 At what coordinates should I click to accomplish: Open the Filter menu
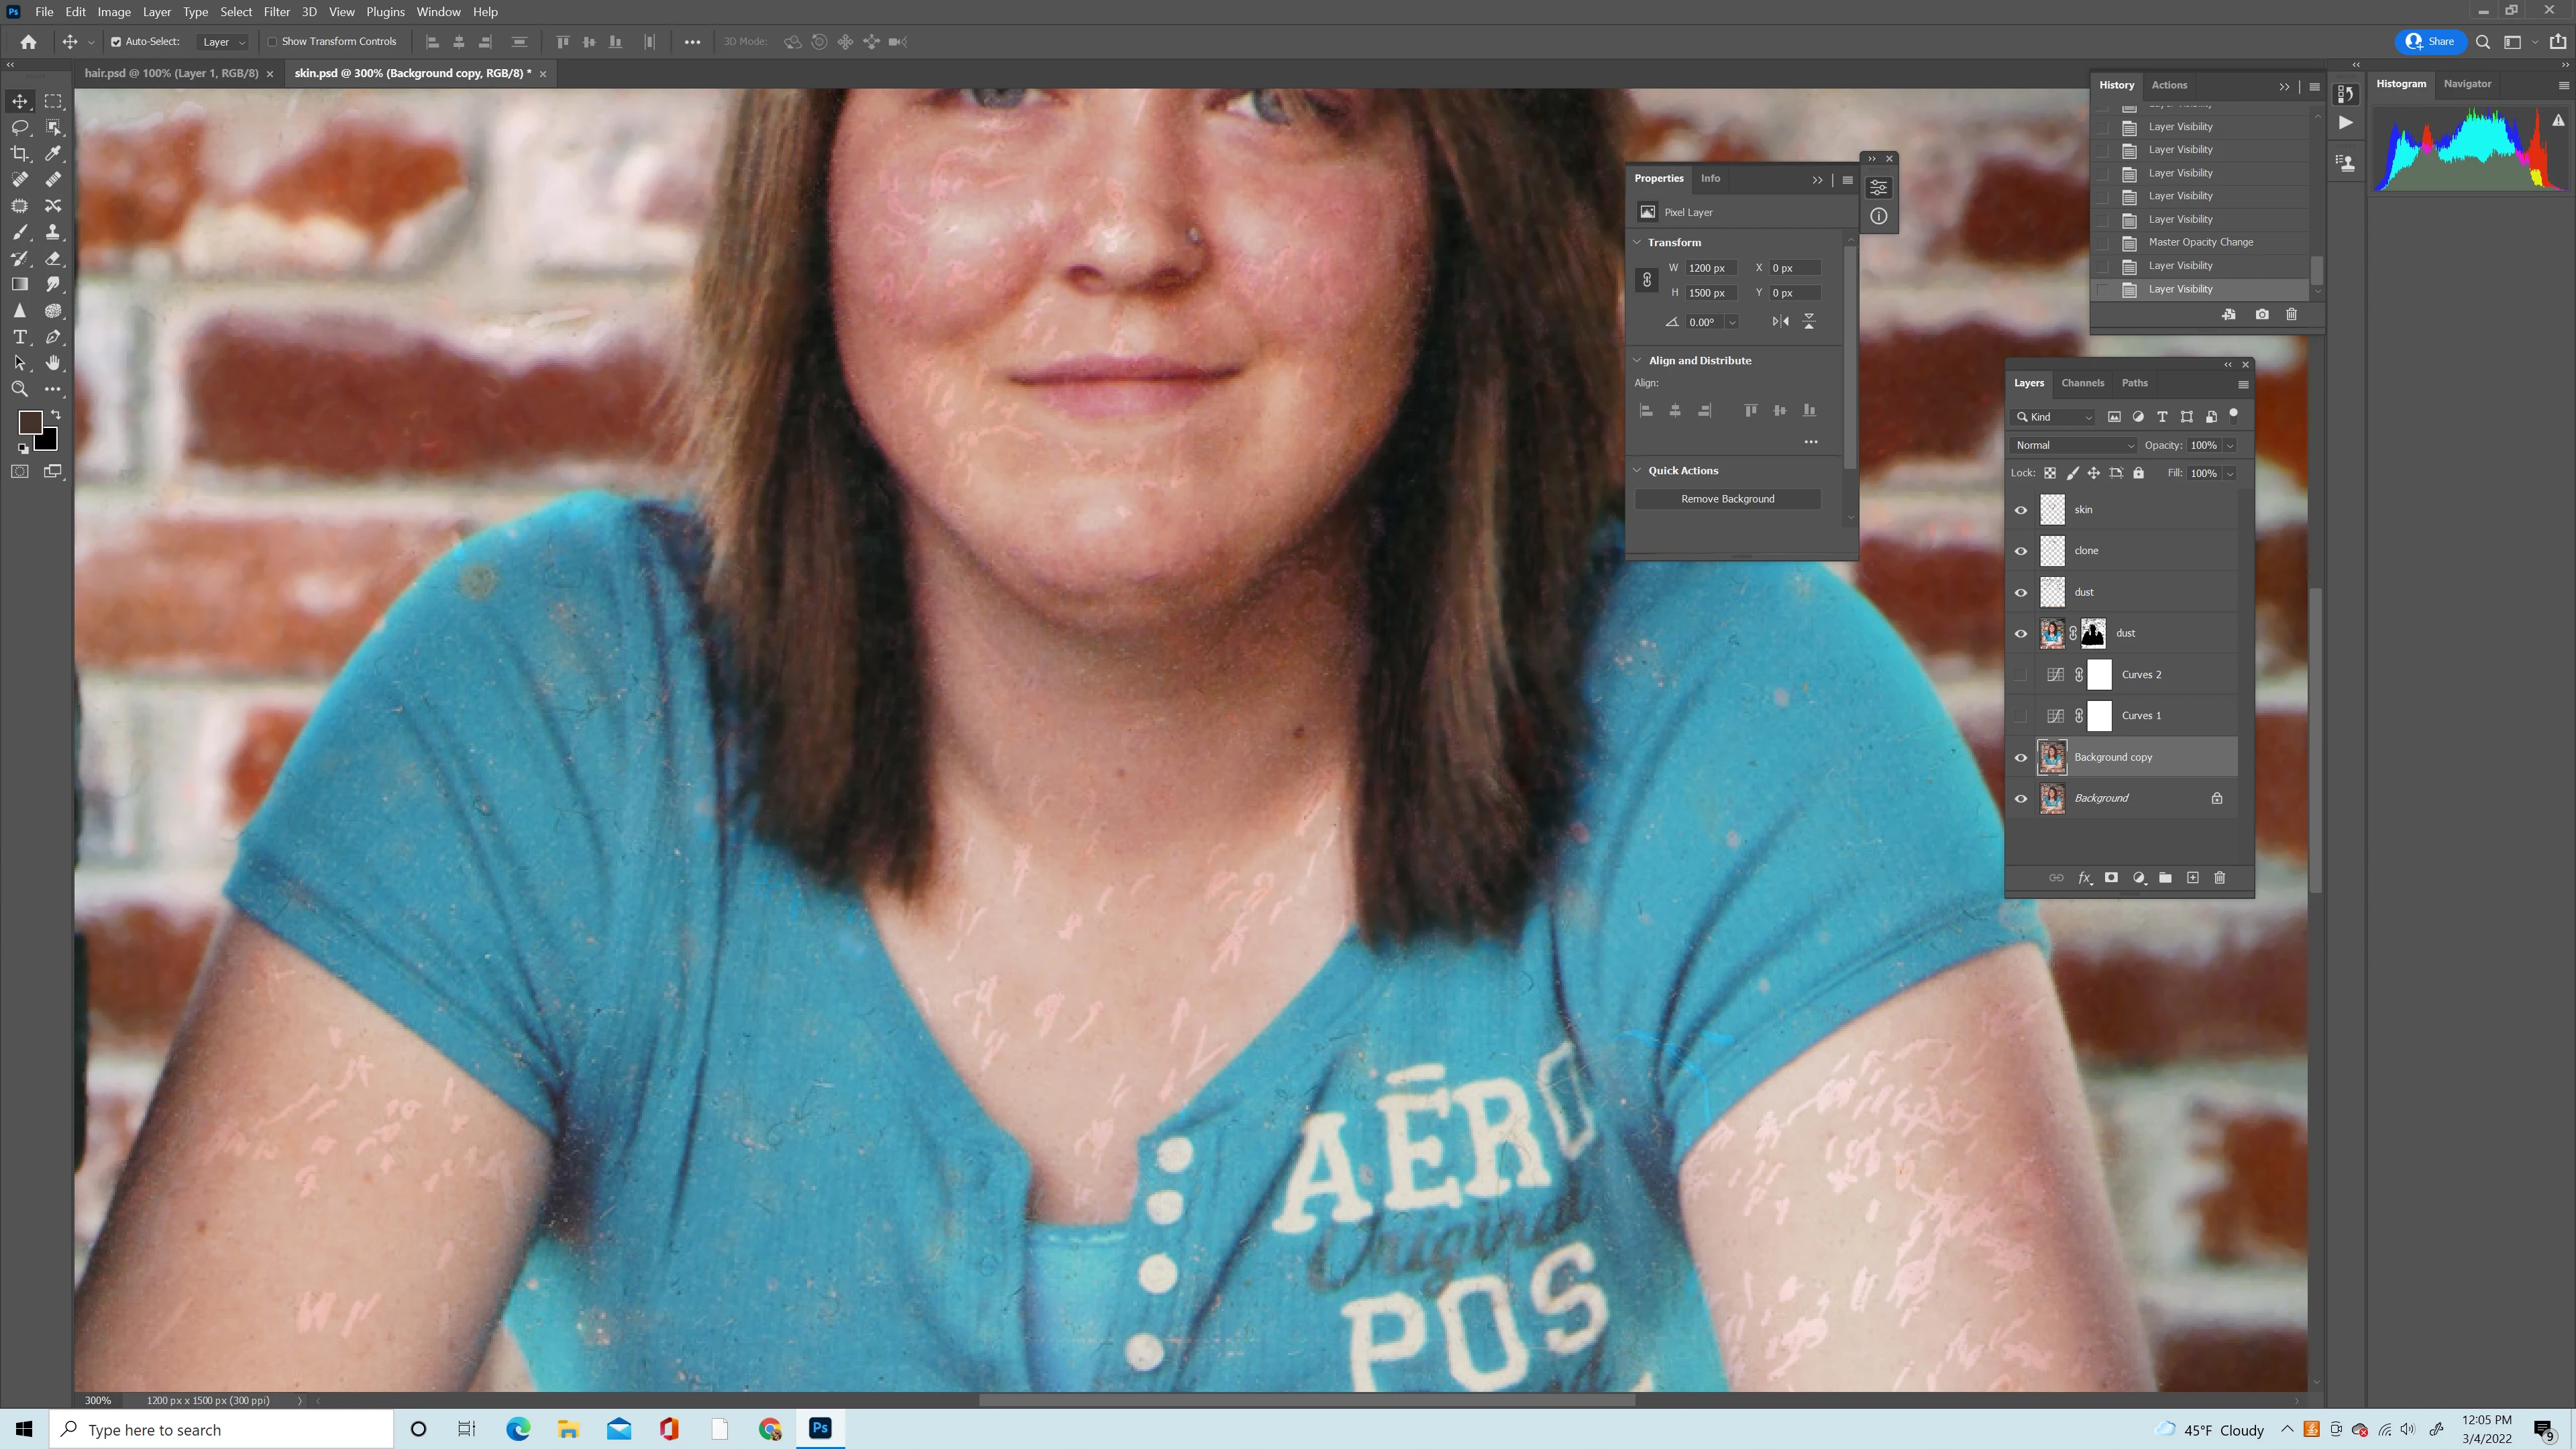(x=276, y=12)
